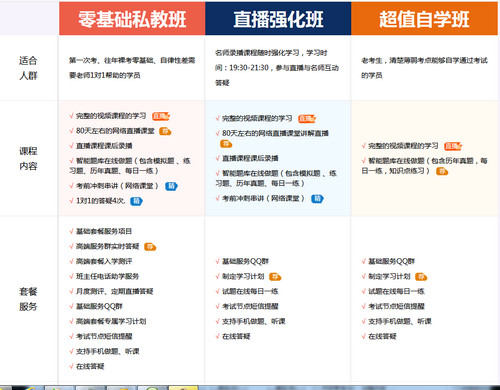This screenshot has height=390, width=500.
Task: Click 直播 badge in 超值自学班 course content
Action: pyautogui.click(x=453, y=146)
